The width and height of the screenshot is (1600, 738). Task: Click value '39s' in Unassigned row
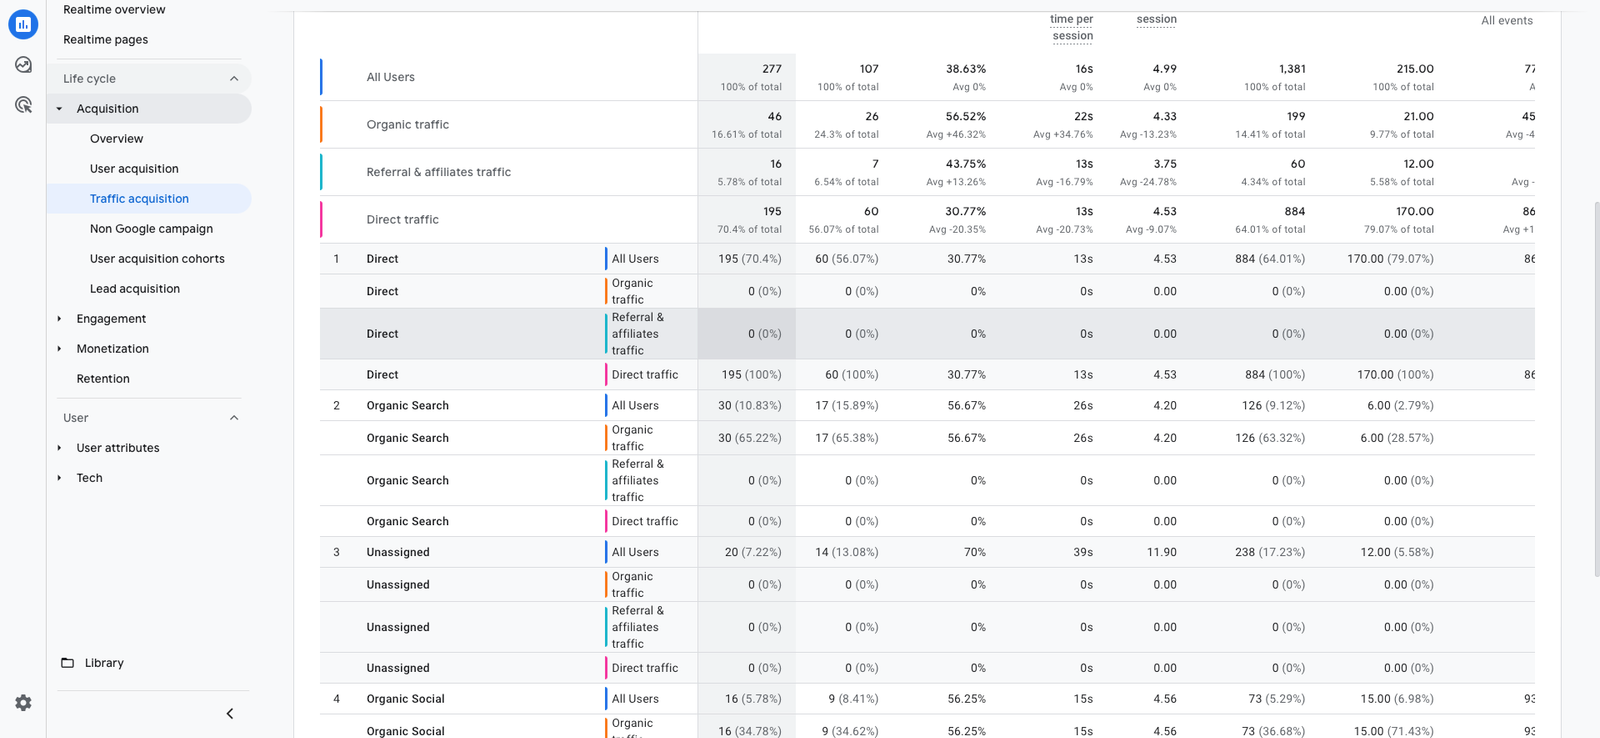(x=1083, y=552)
